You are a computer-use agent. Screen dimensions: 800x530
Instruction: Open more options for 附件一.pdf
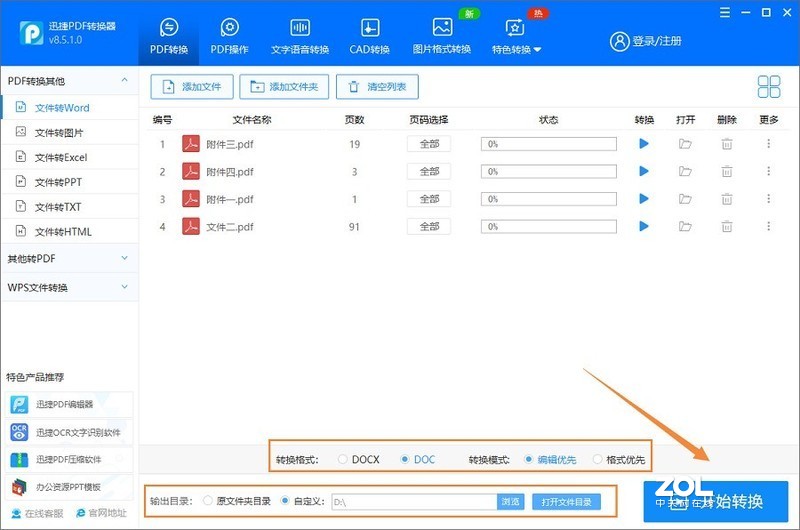[x=768, y=199]
